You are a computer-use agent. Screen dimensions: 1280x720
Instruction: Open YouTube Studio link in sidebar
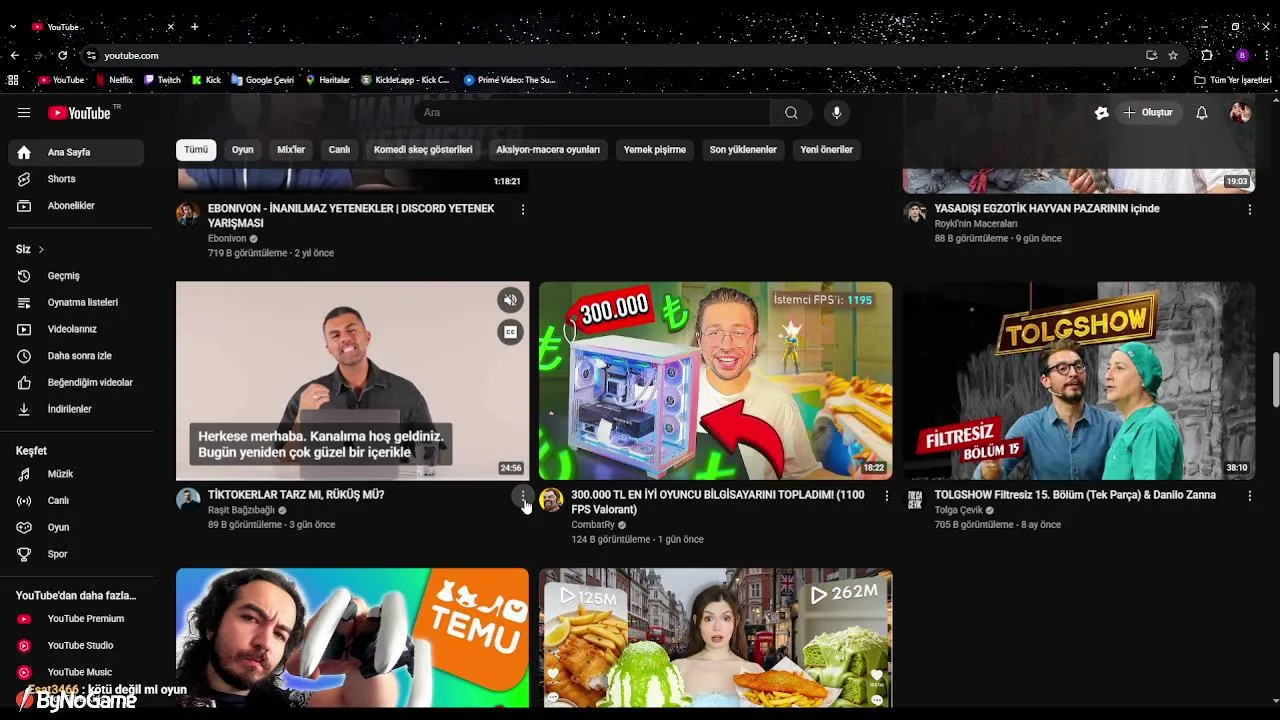click(76, 646)
